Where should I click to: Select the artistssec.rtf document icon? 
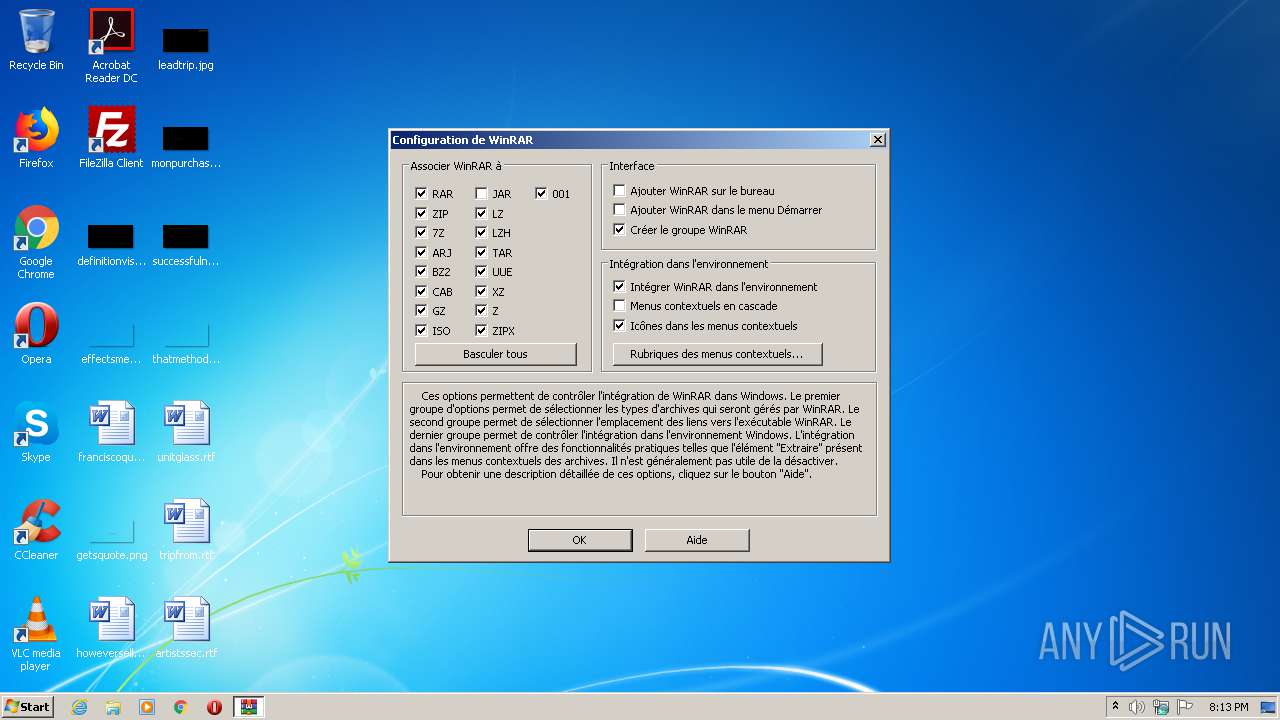coord(186,628)
